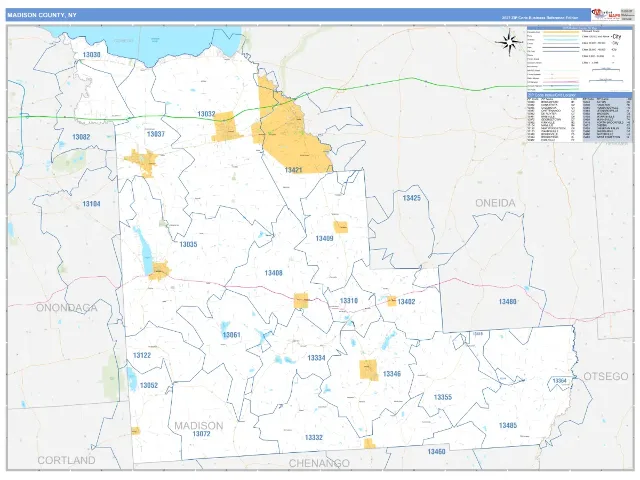This screenshot has width=640, height=480.
Task: Click the "MADISON COUNTY, NY" map title
Action: coord(42,15)
